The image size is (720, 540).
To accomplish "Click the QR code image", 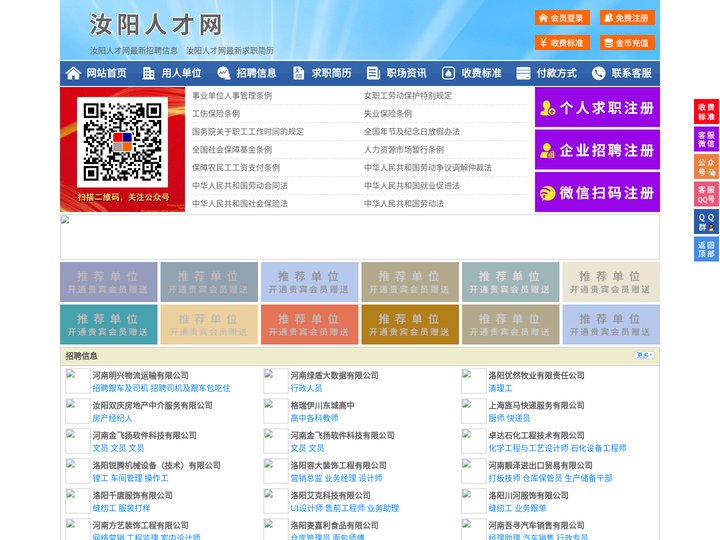I will 122,142.
